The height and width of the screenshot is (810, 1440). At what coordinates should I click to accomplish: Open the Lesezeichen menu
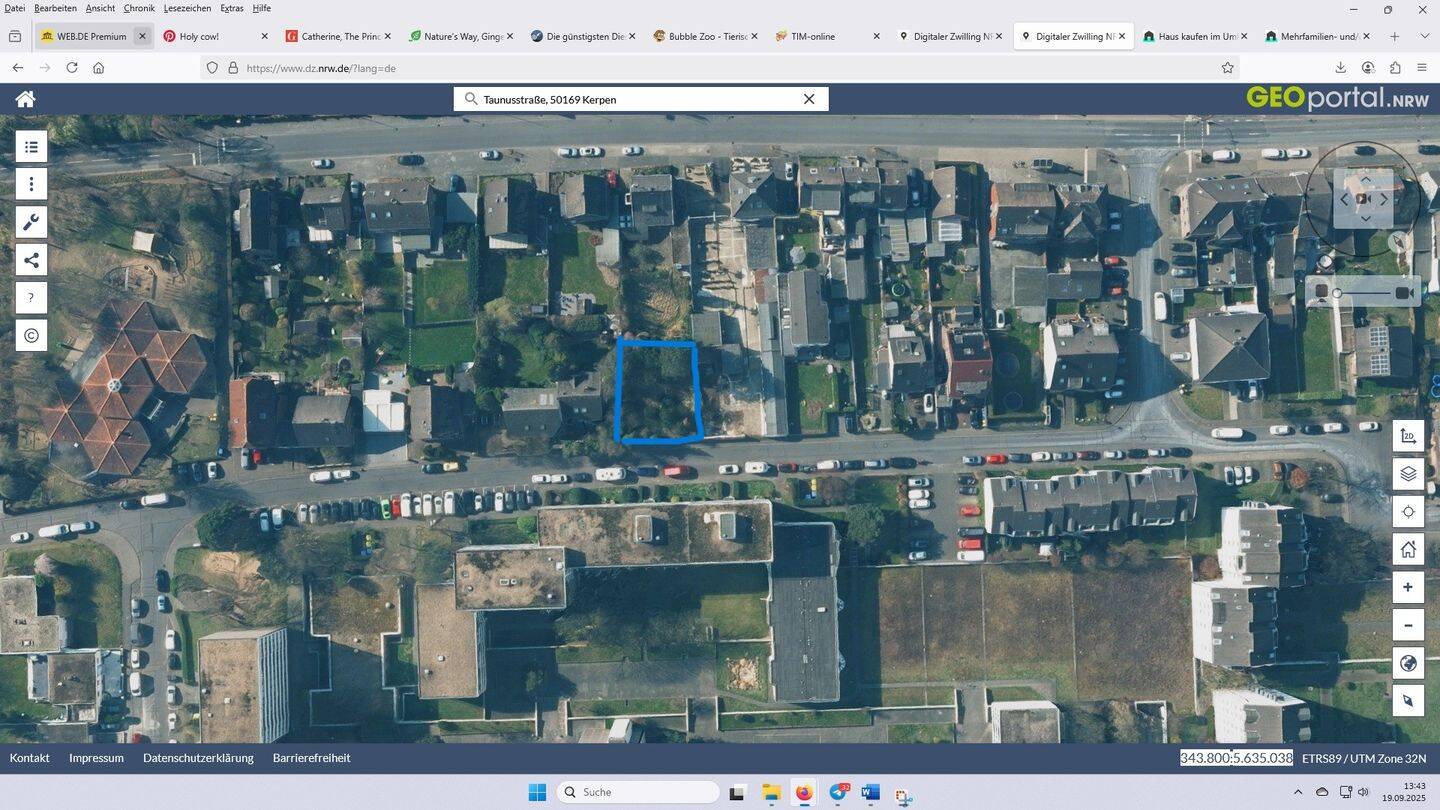188,7
